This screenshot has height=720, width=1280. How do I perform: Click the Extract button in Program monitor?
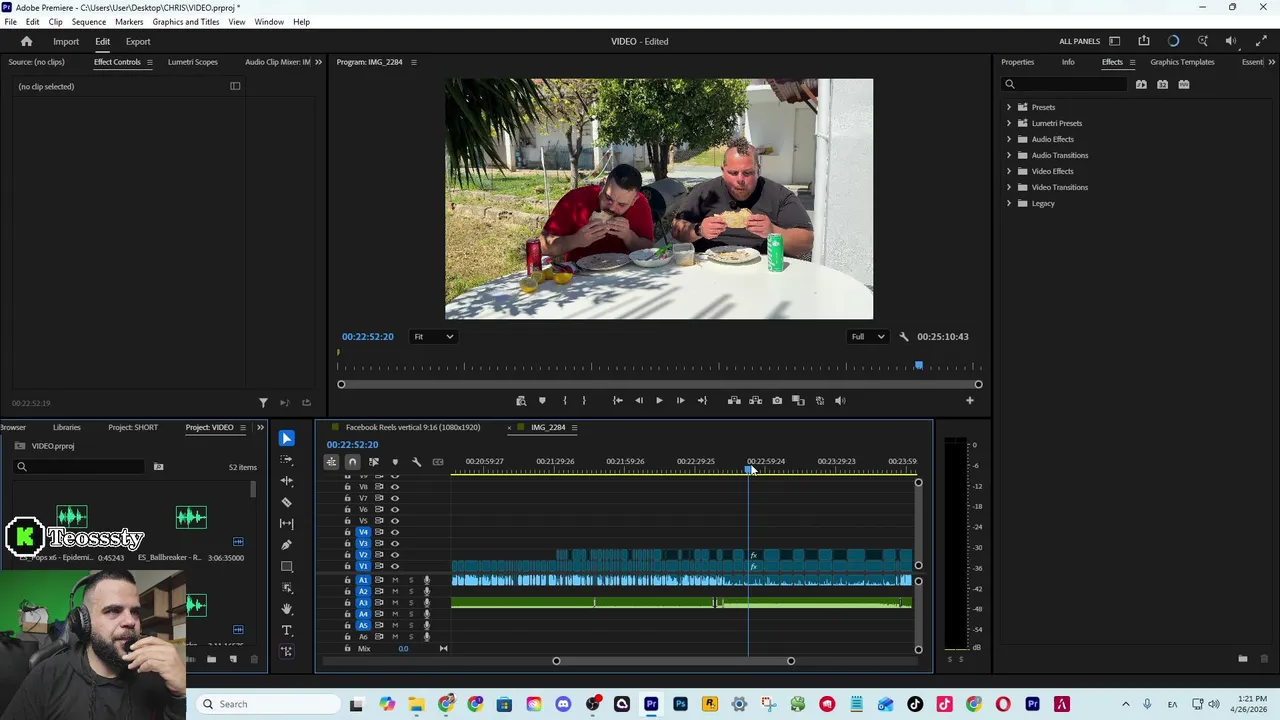click(755, 400)
